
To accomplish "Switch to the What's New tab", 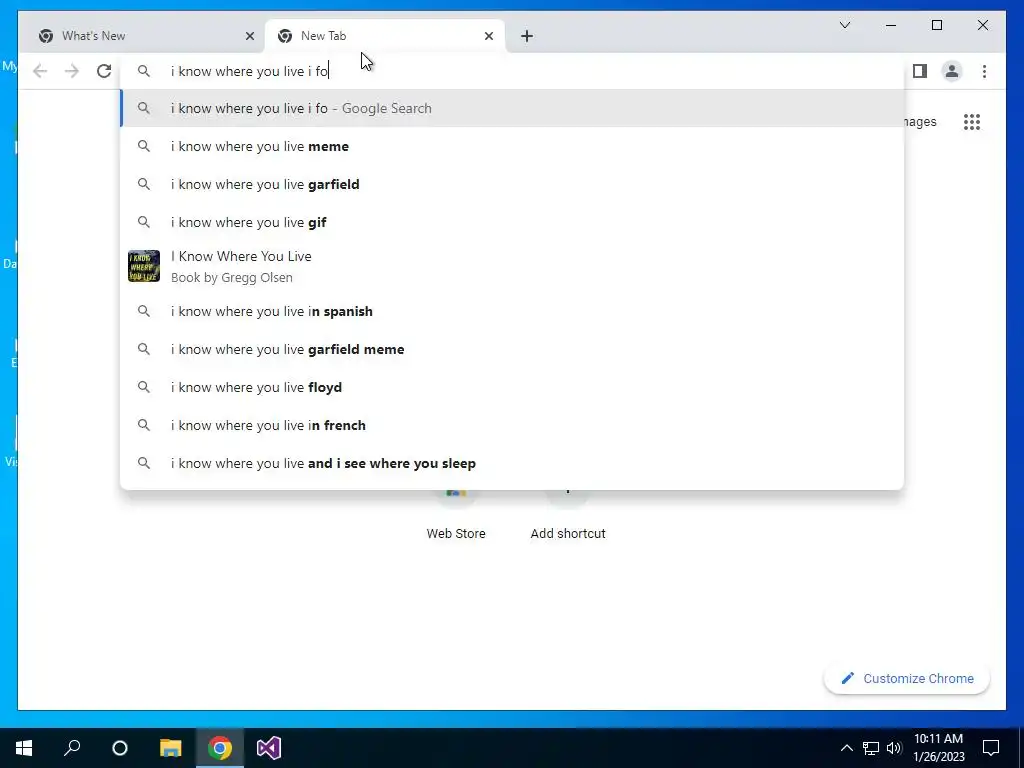I will coord(144,36).
